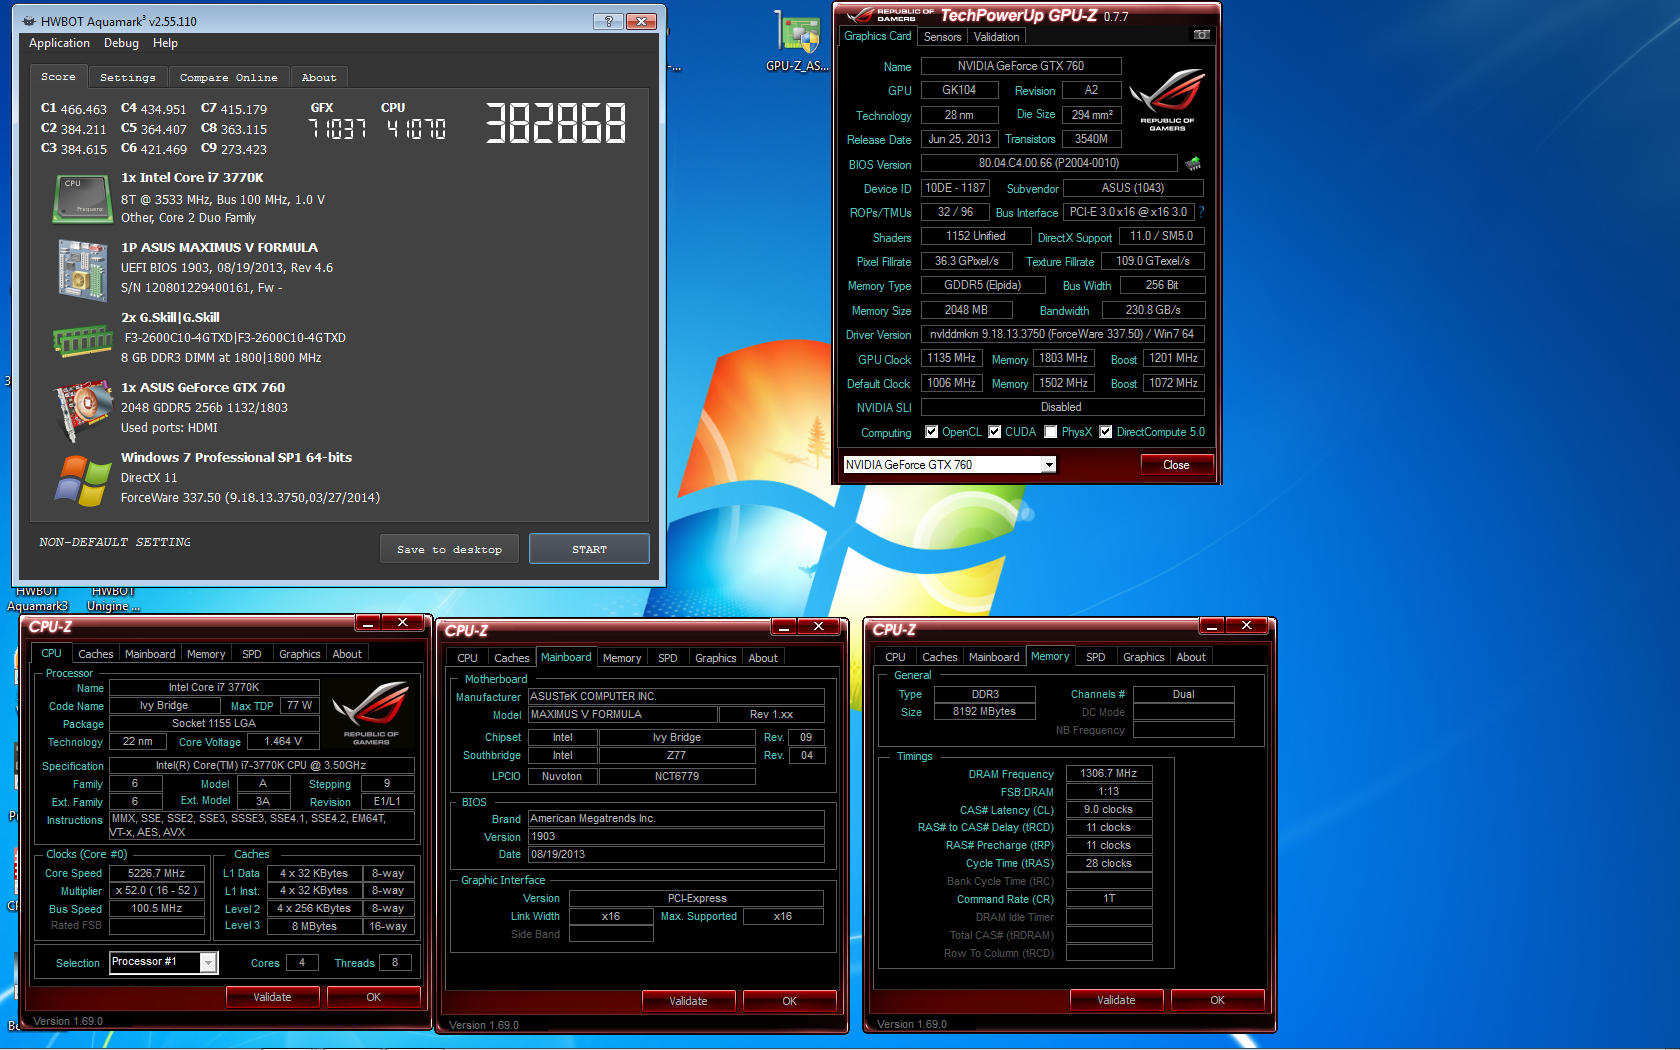1680x1050 pixels.
Task: Open the GPU-Z_AS... desktop icon
Action: (x=798, y=42)
